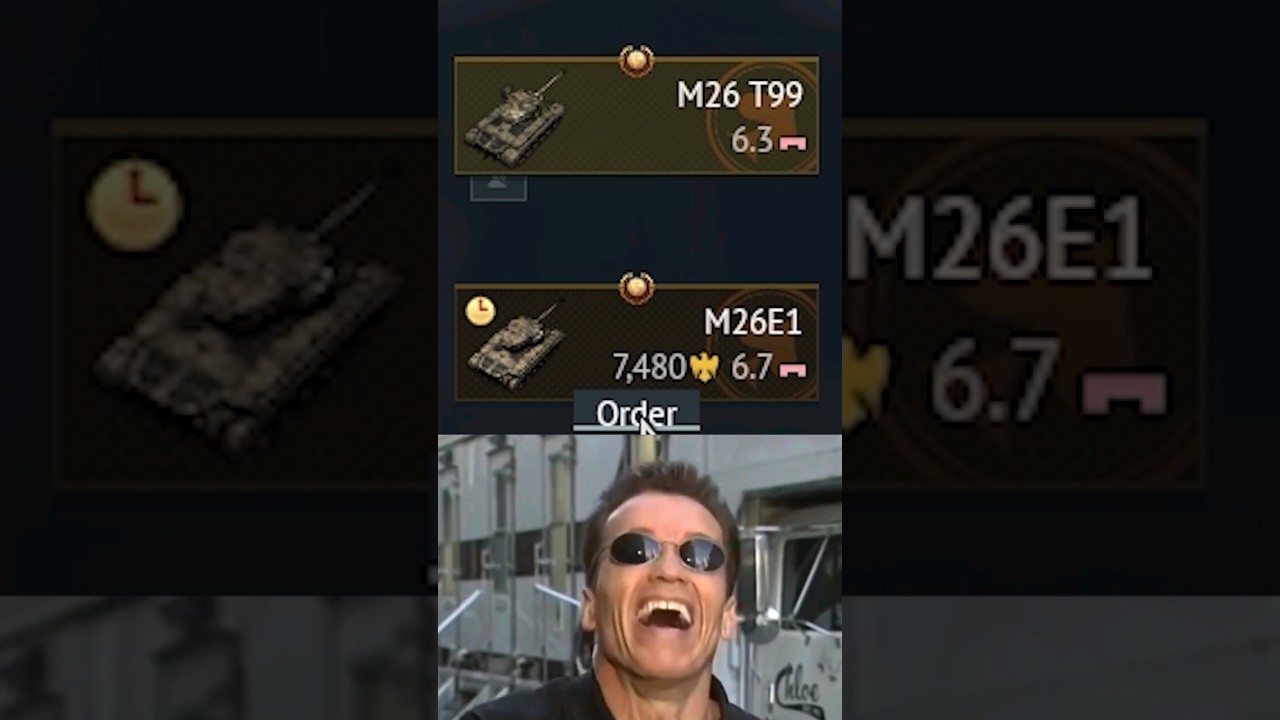The image size is (1280, 720).
Task: Select the M26 T99 vehicle name label
Action: pos(740,95)
